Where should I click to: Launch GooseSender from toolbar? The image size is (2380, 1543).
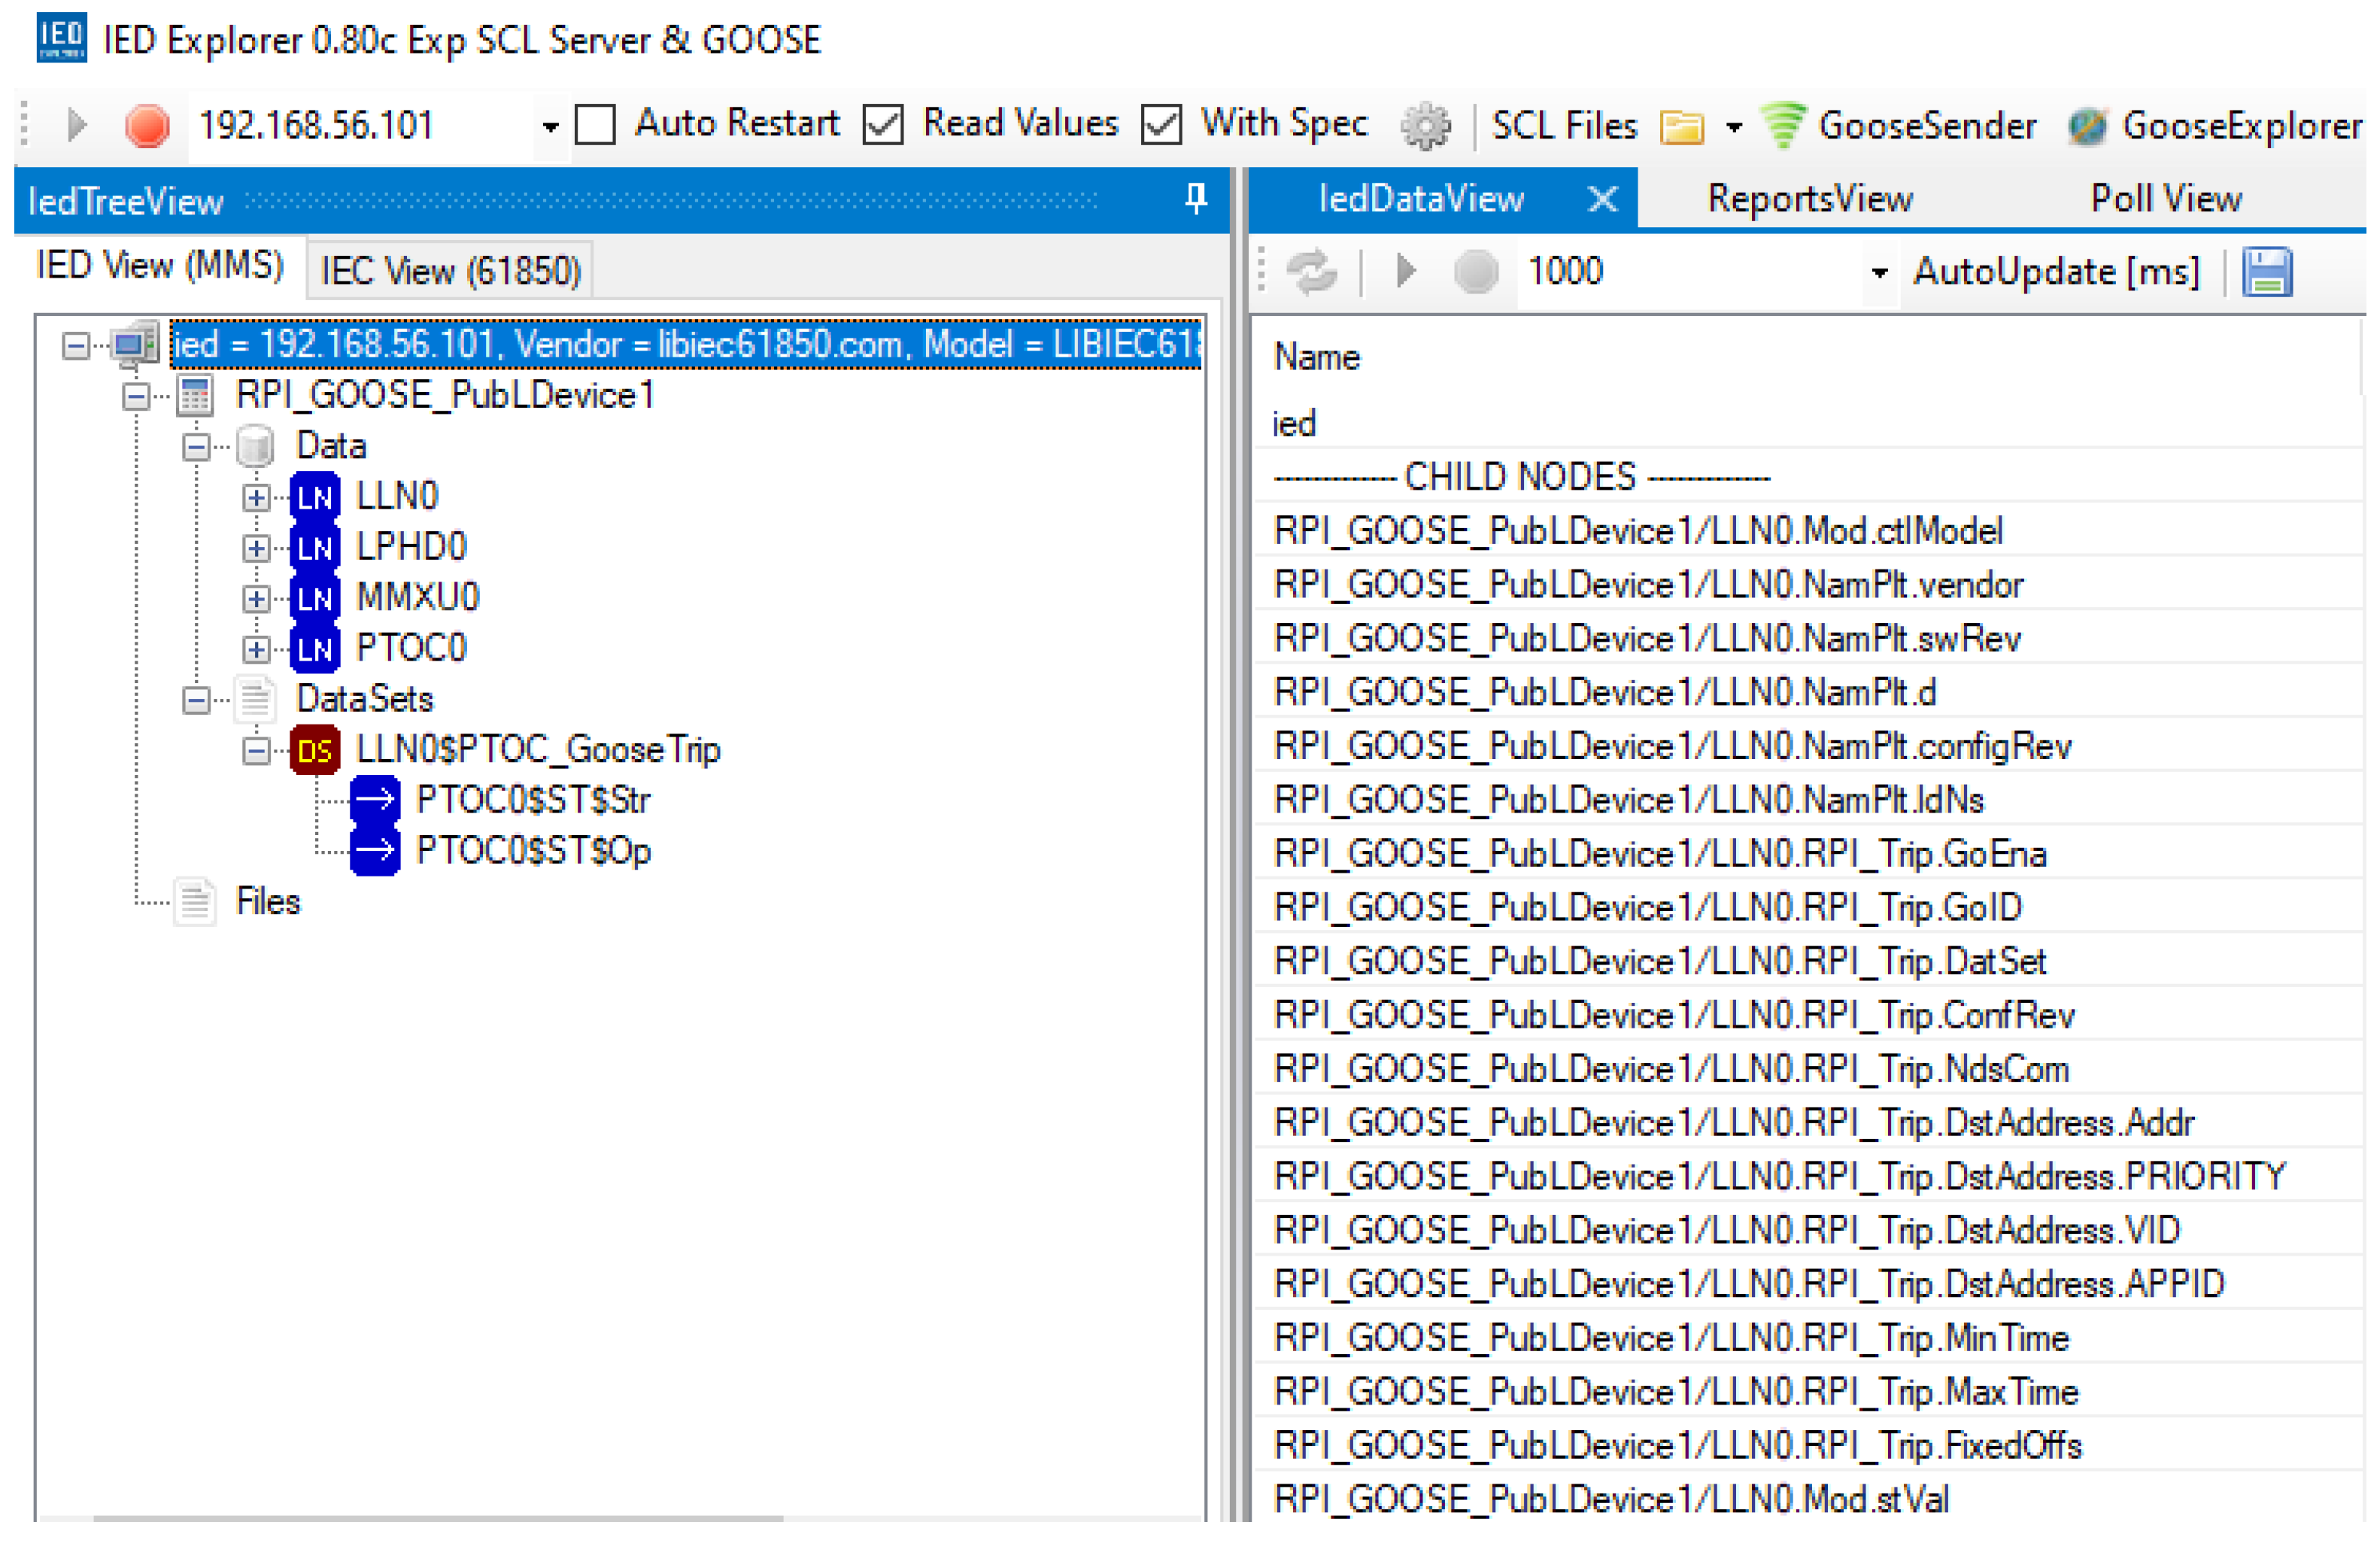(x=1899, y=126)
